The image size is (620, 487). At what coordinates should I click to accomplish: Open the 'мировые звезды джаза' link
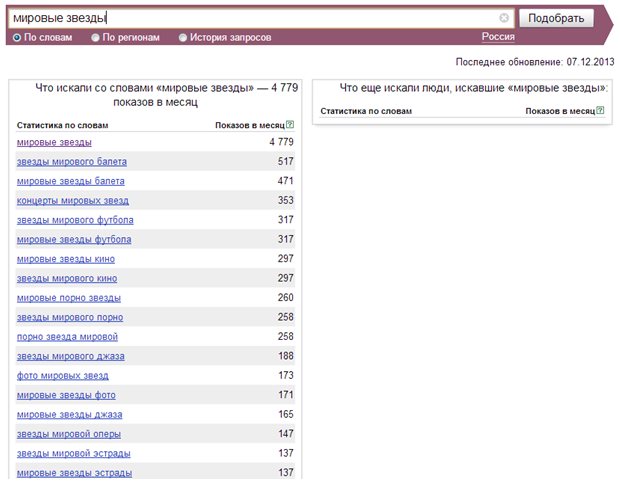(69, 415)
